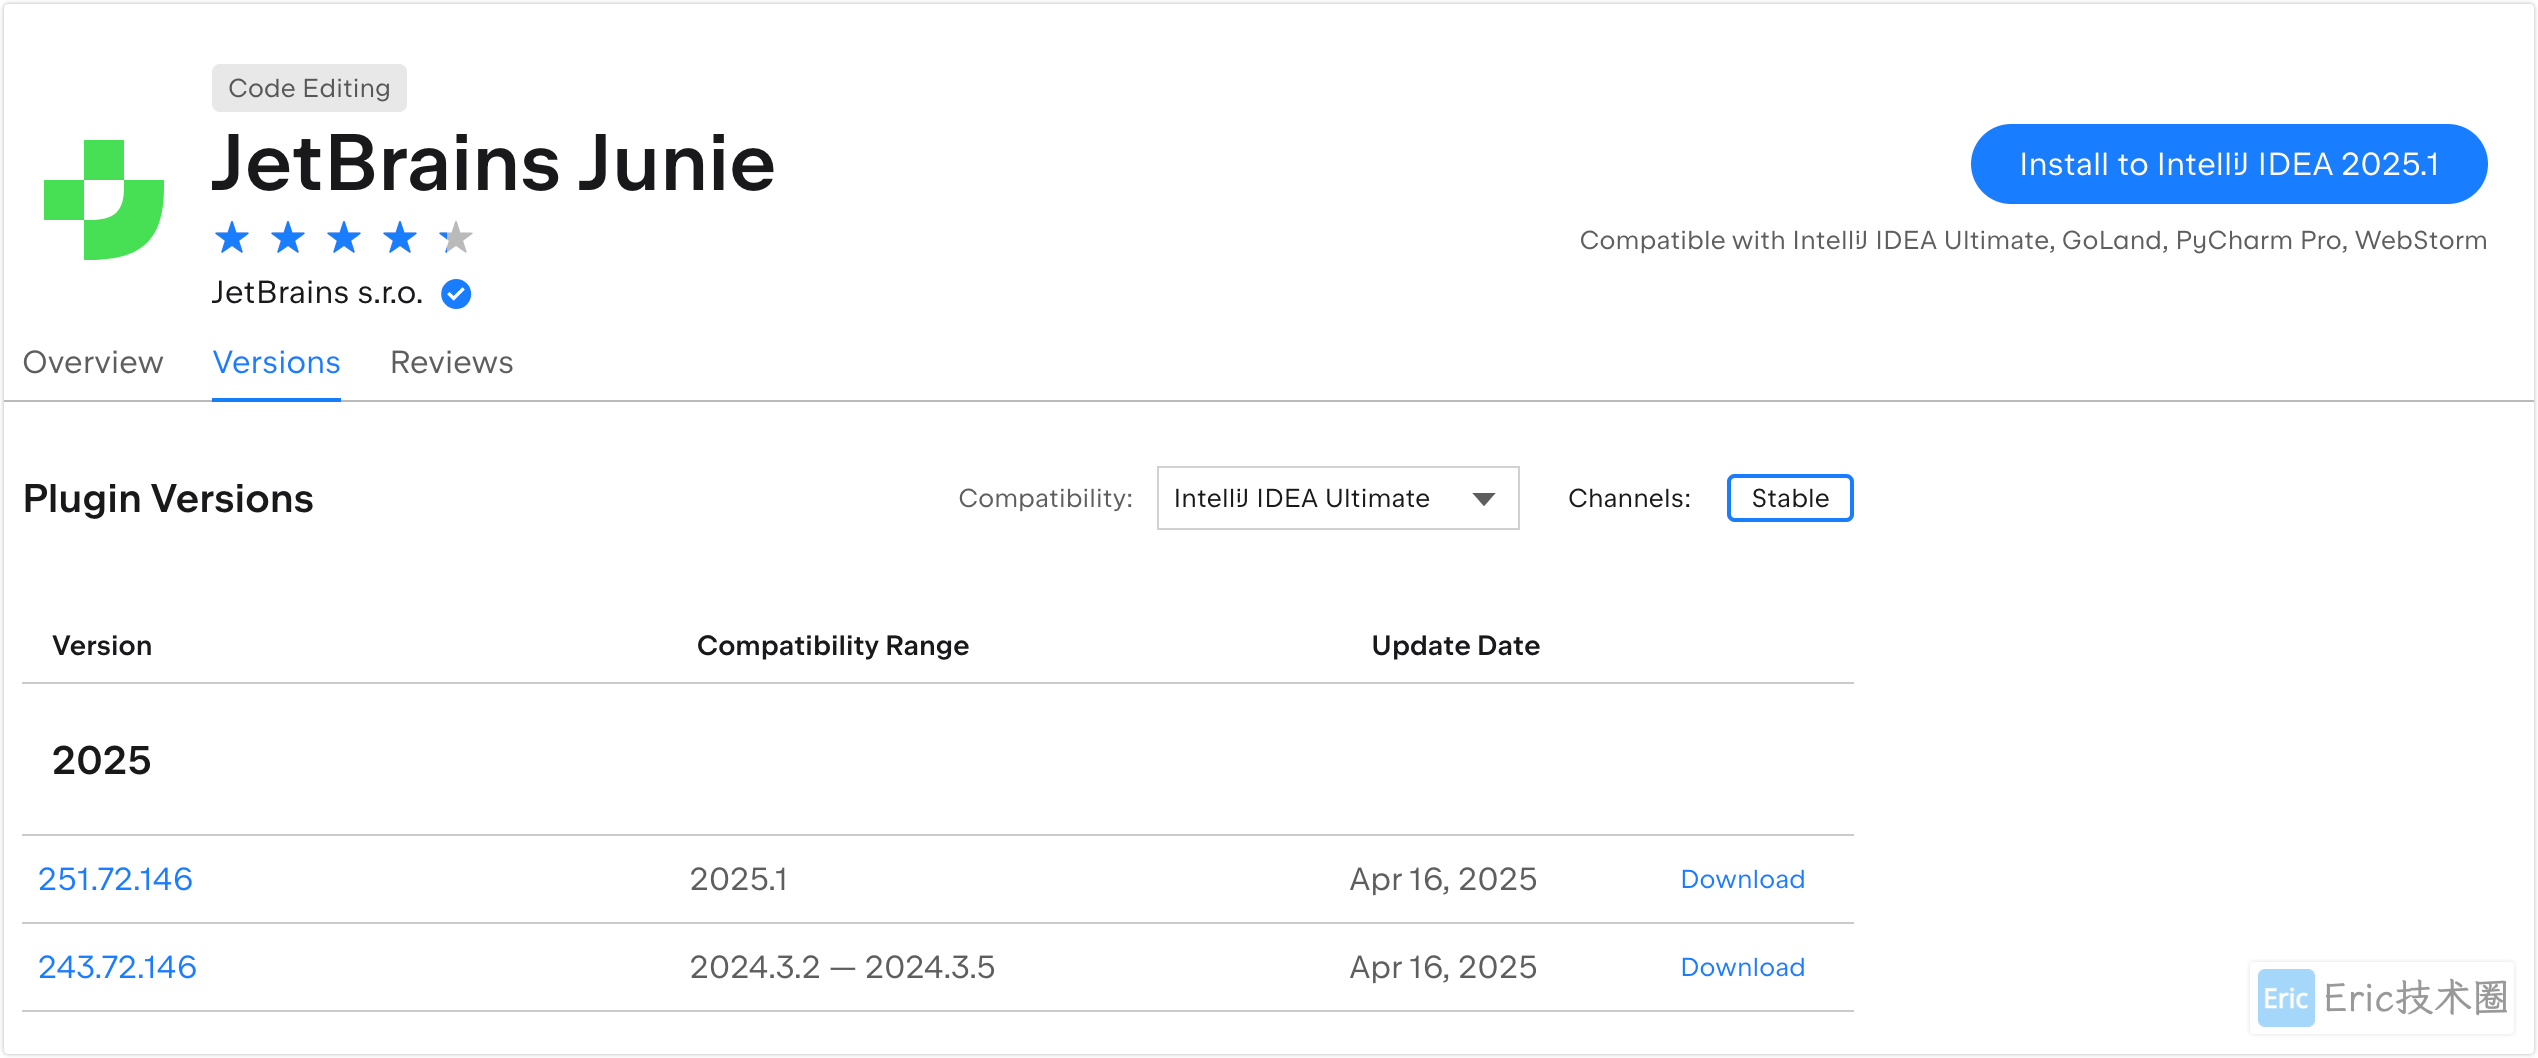Open the Overview tab
This screenshot has height=1058, width=2538.
tap(93, 362)
